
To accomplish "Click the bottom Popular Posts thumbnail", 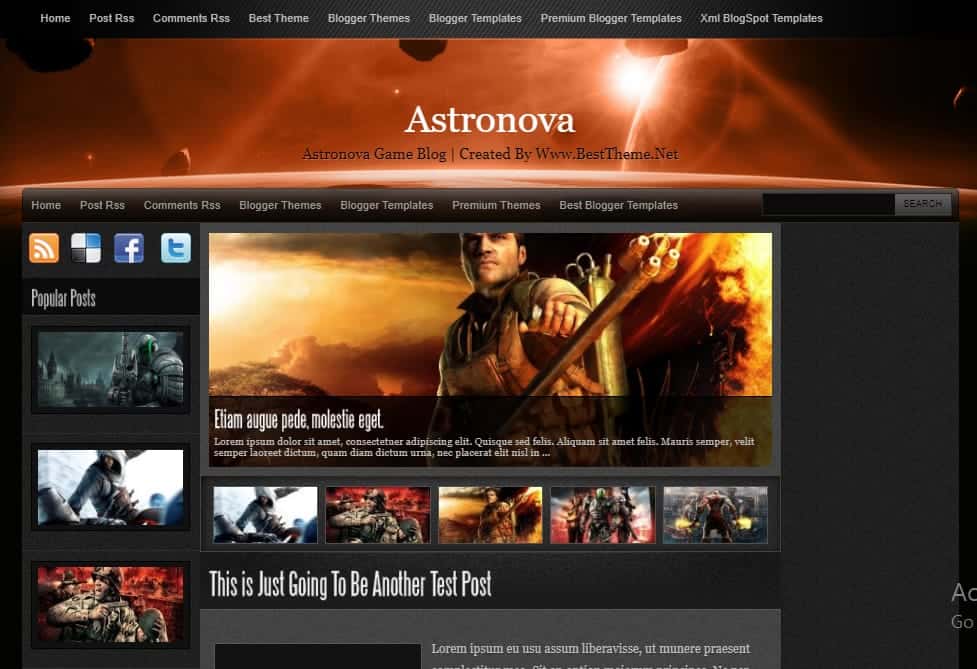I will coord(110,604).
